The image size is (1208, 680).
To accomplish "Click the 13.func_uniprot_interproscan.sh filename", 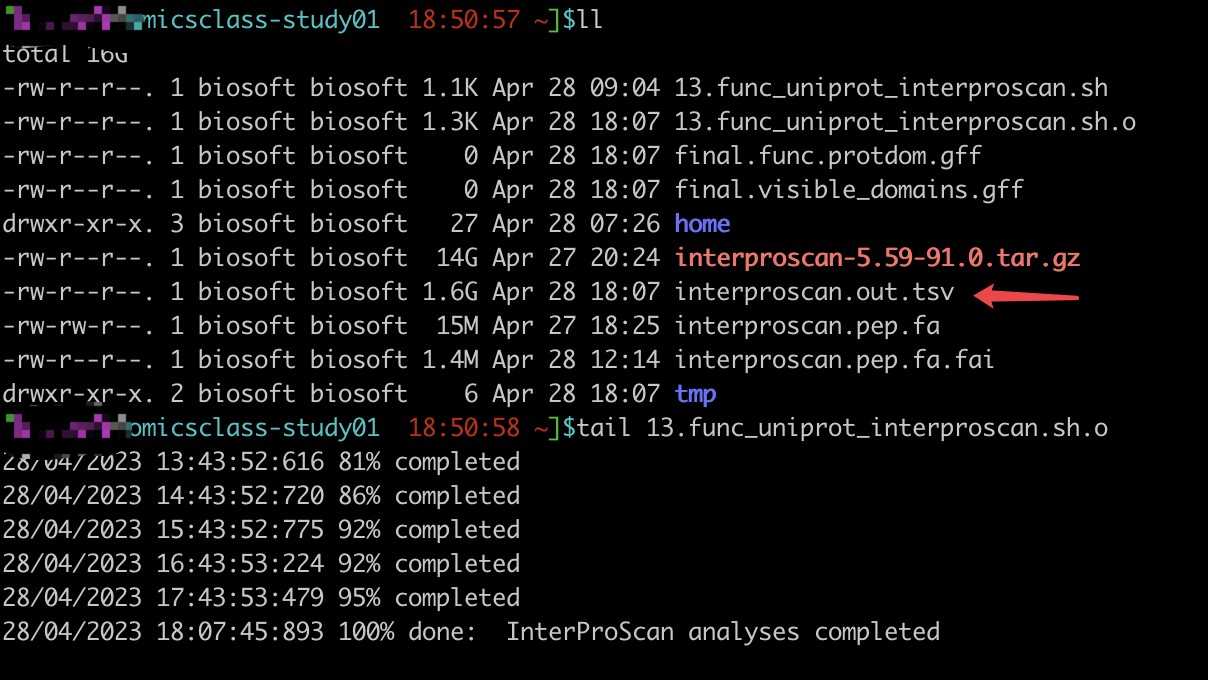I will [x=891, y=88].
